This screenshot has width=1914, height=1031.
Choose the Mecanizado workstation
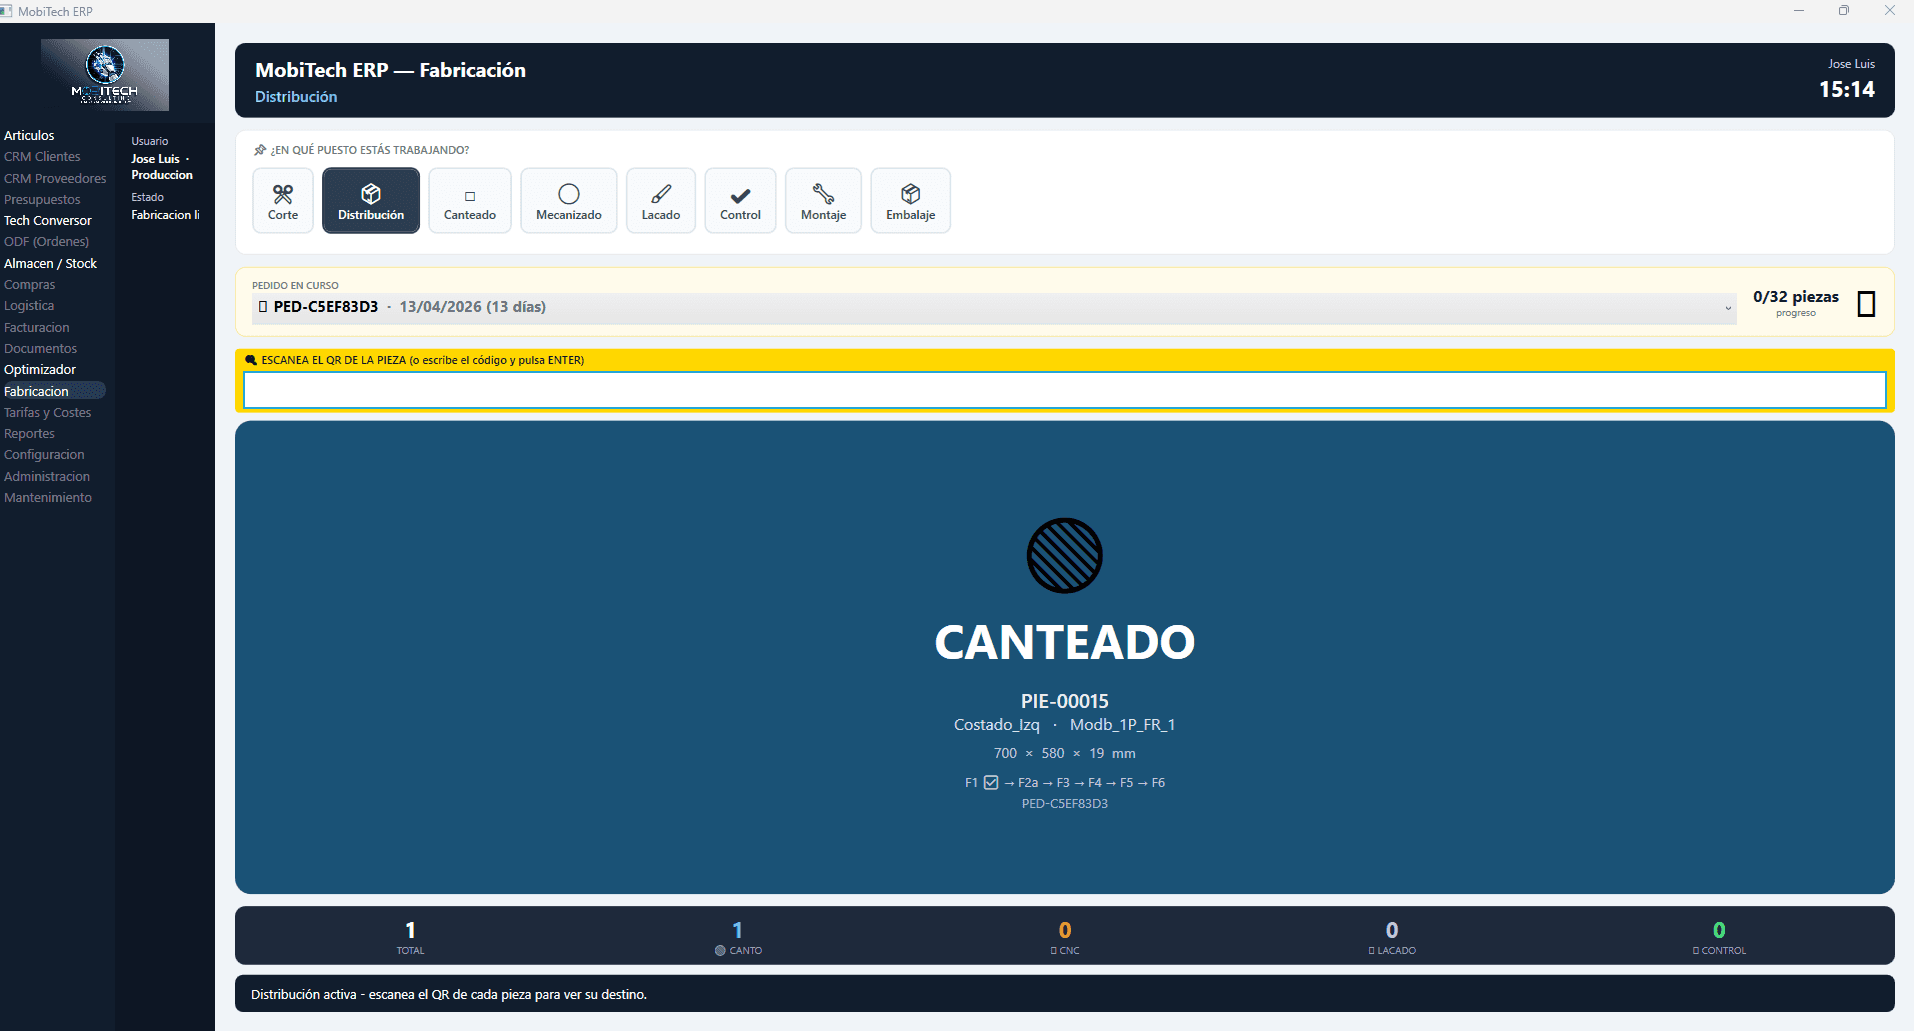pyautogui.click(x=568, y=201)
